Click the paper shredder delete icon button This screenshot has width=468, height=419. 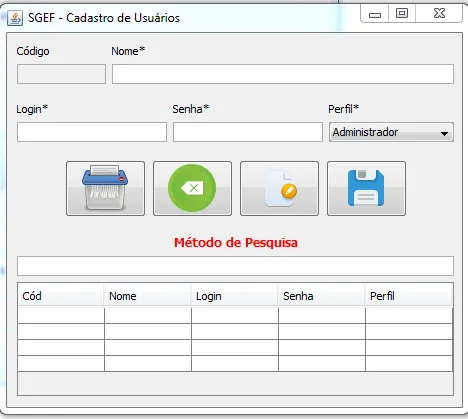[105, 188]
